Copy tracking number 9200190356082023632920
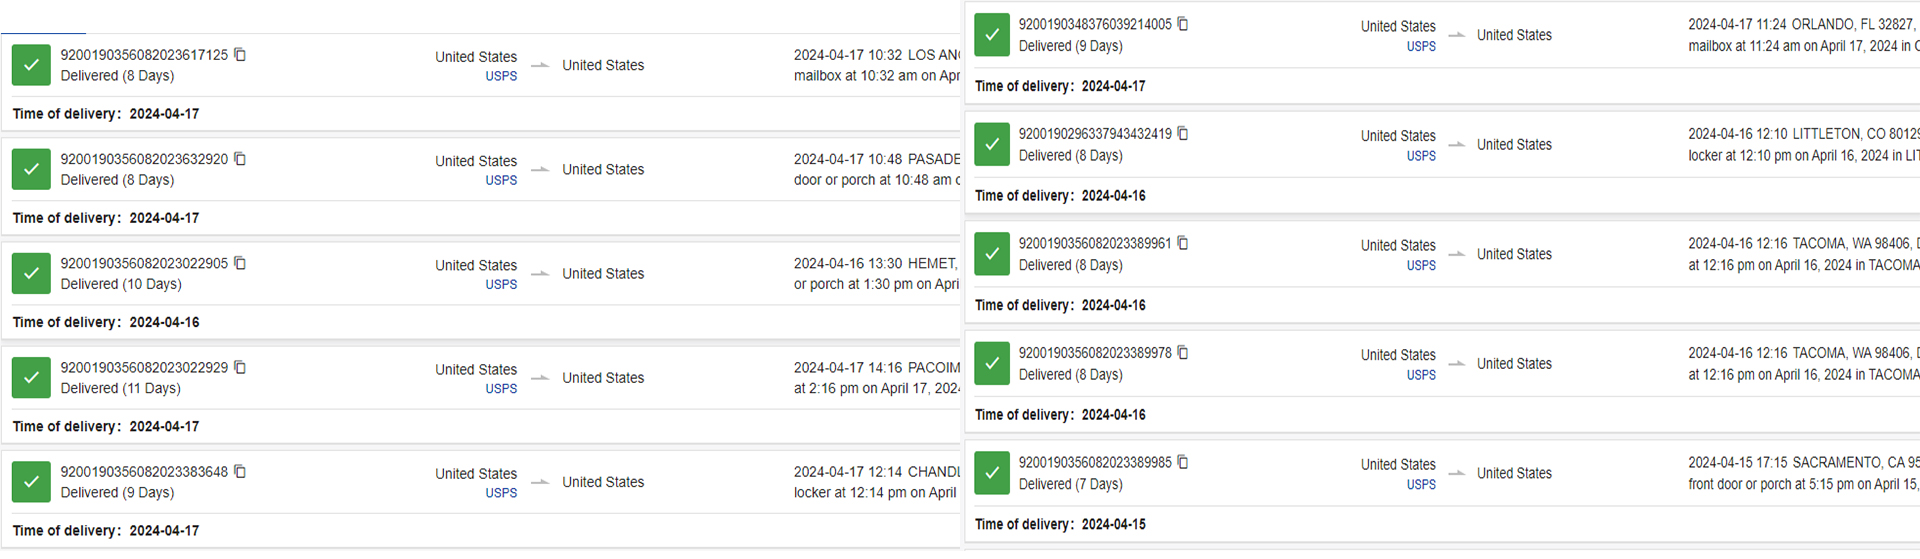1920x559 pixels. [x=240, y=159]
